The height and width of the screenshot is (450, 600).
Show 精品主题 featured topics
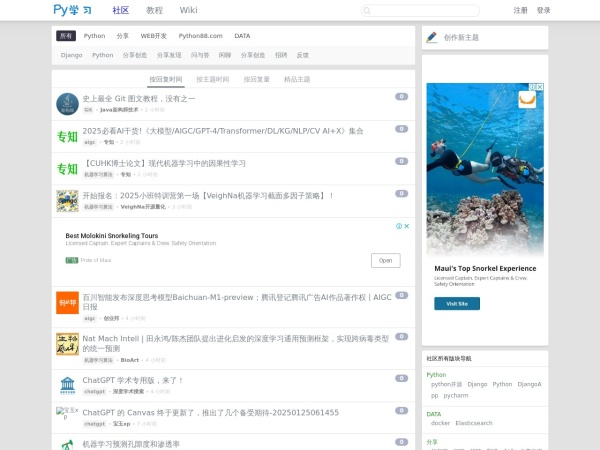pyautogui.click(x=297, y=79)
